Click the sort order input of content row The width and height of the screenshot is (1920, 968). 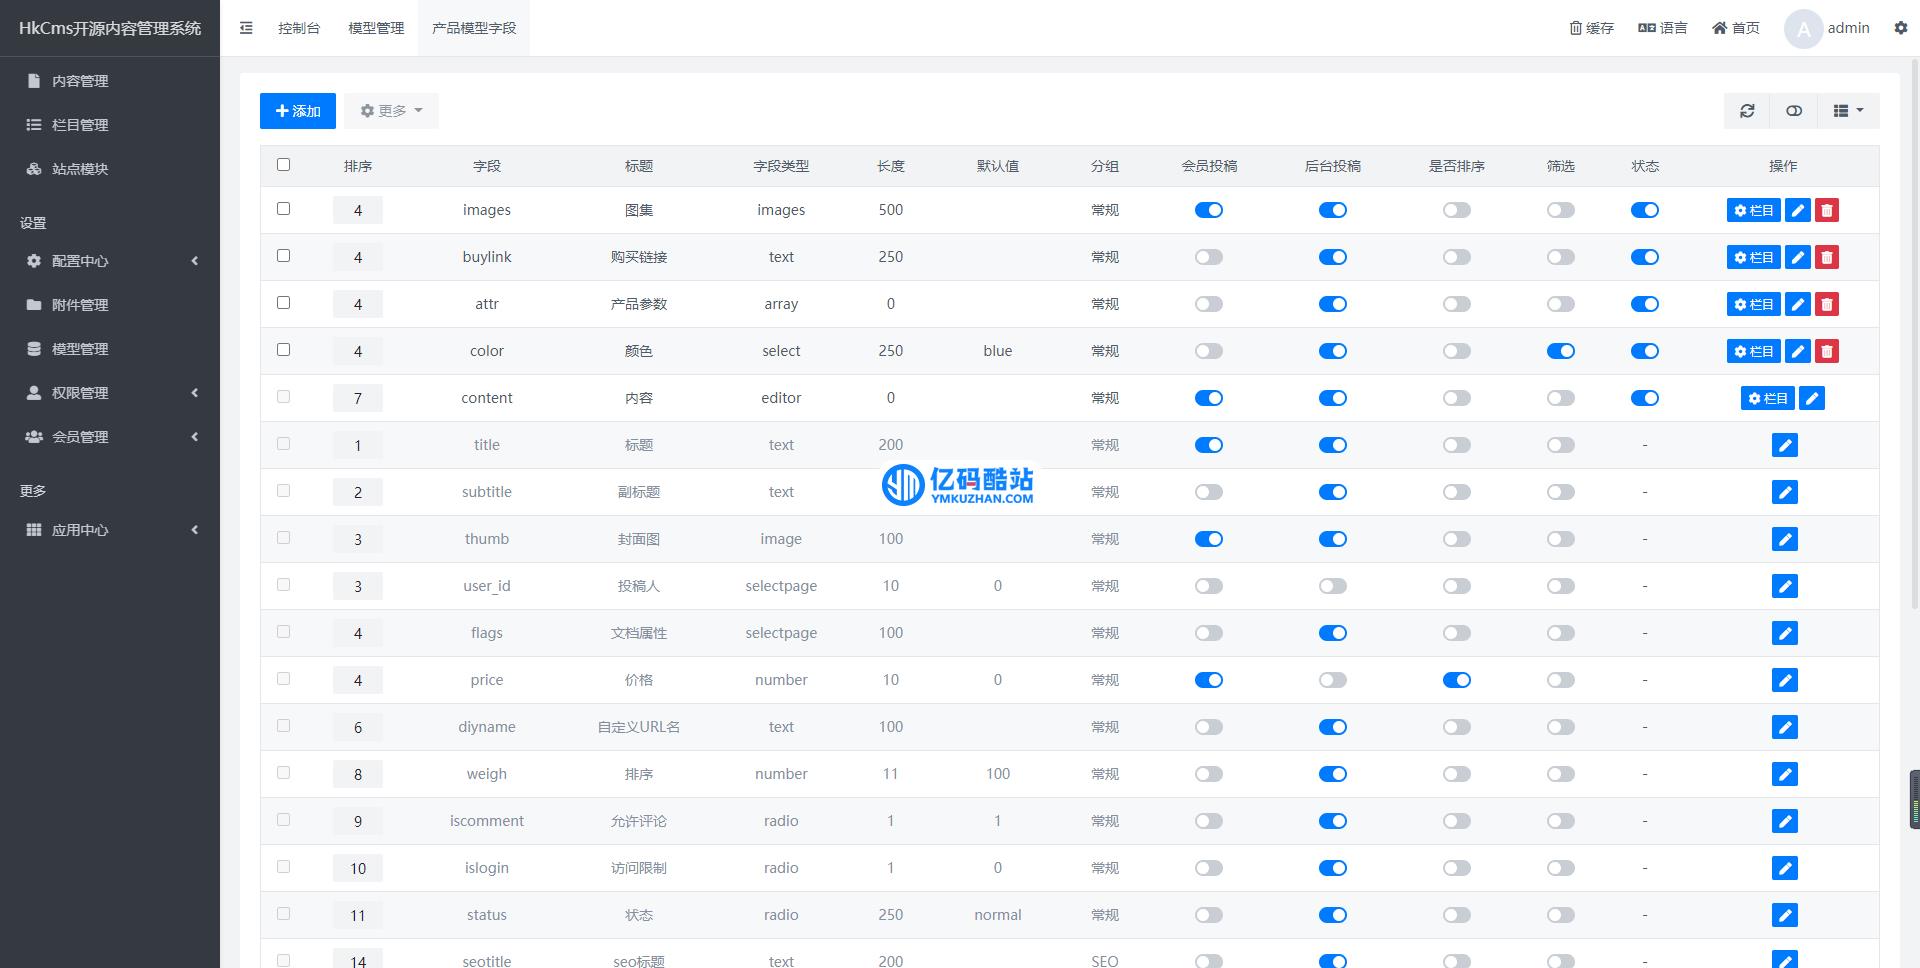(x=358, y=398)
